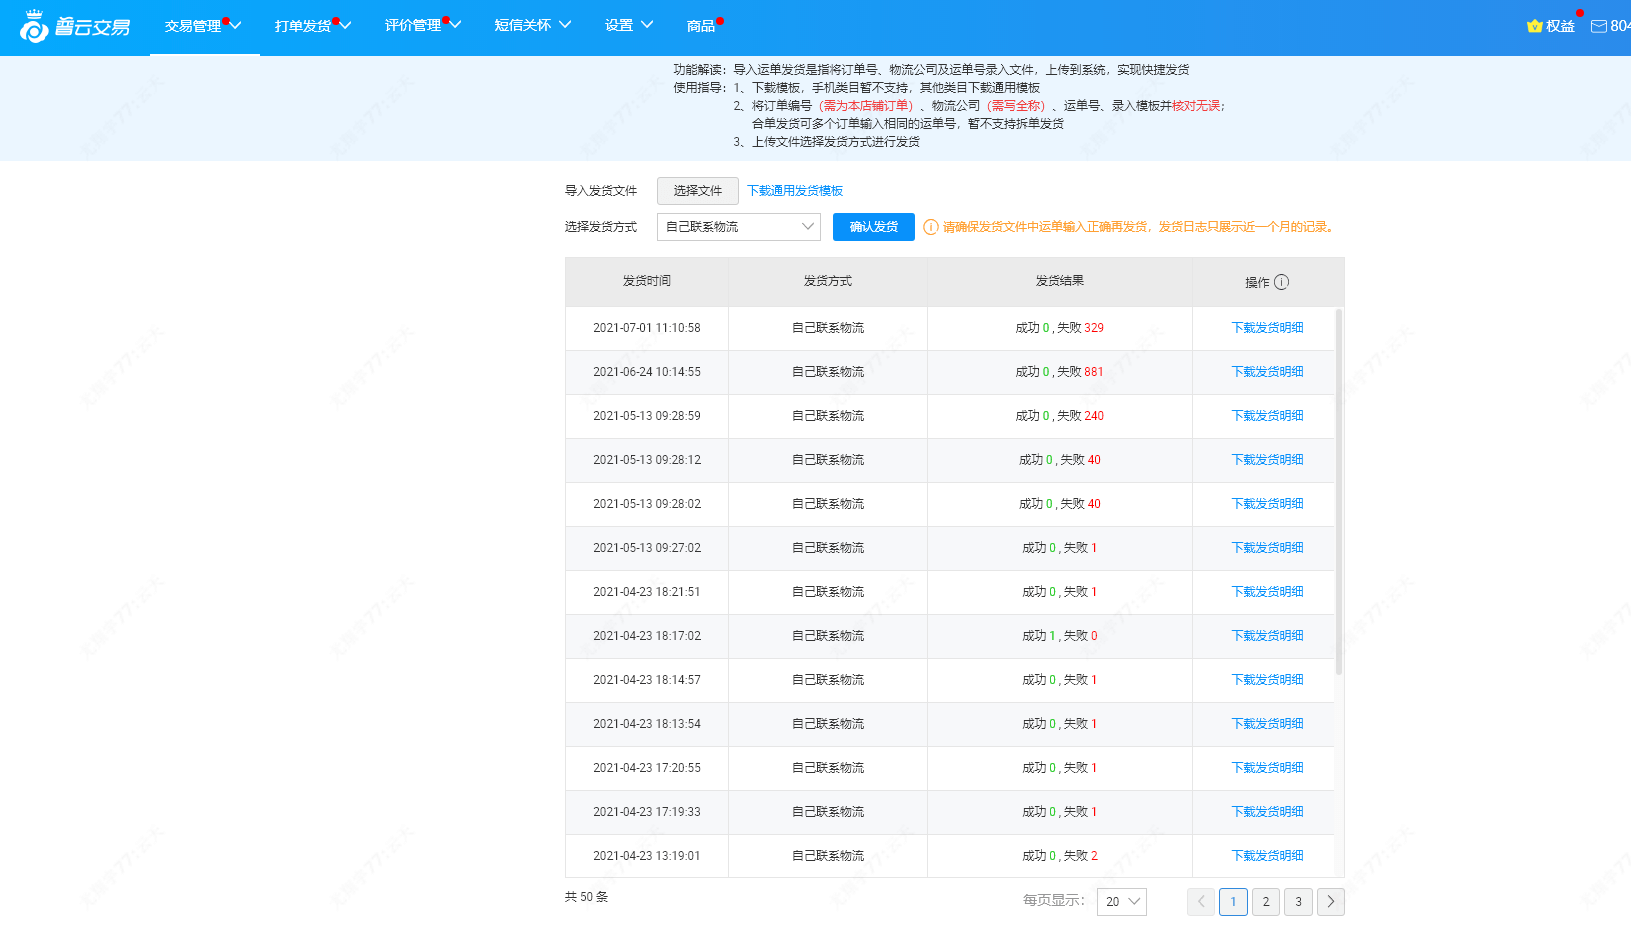The image size is (1631, 934).
Task: Select page 2 in pagination
Action: [1266, 902]
